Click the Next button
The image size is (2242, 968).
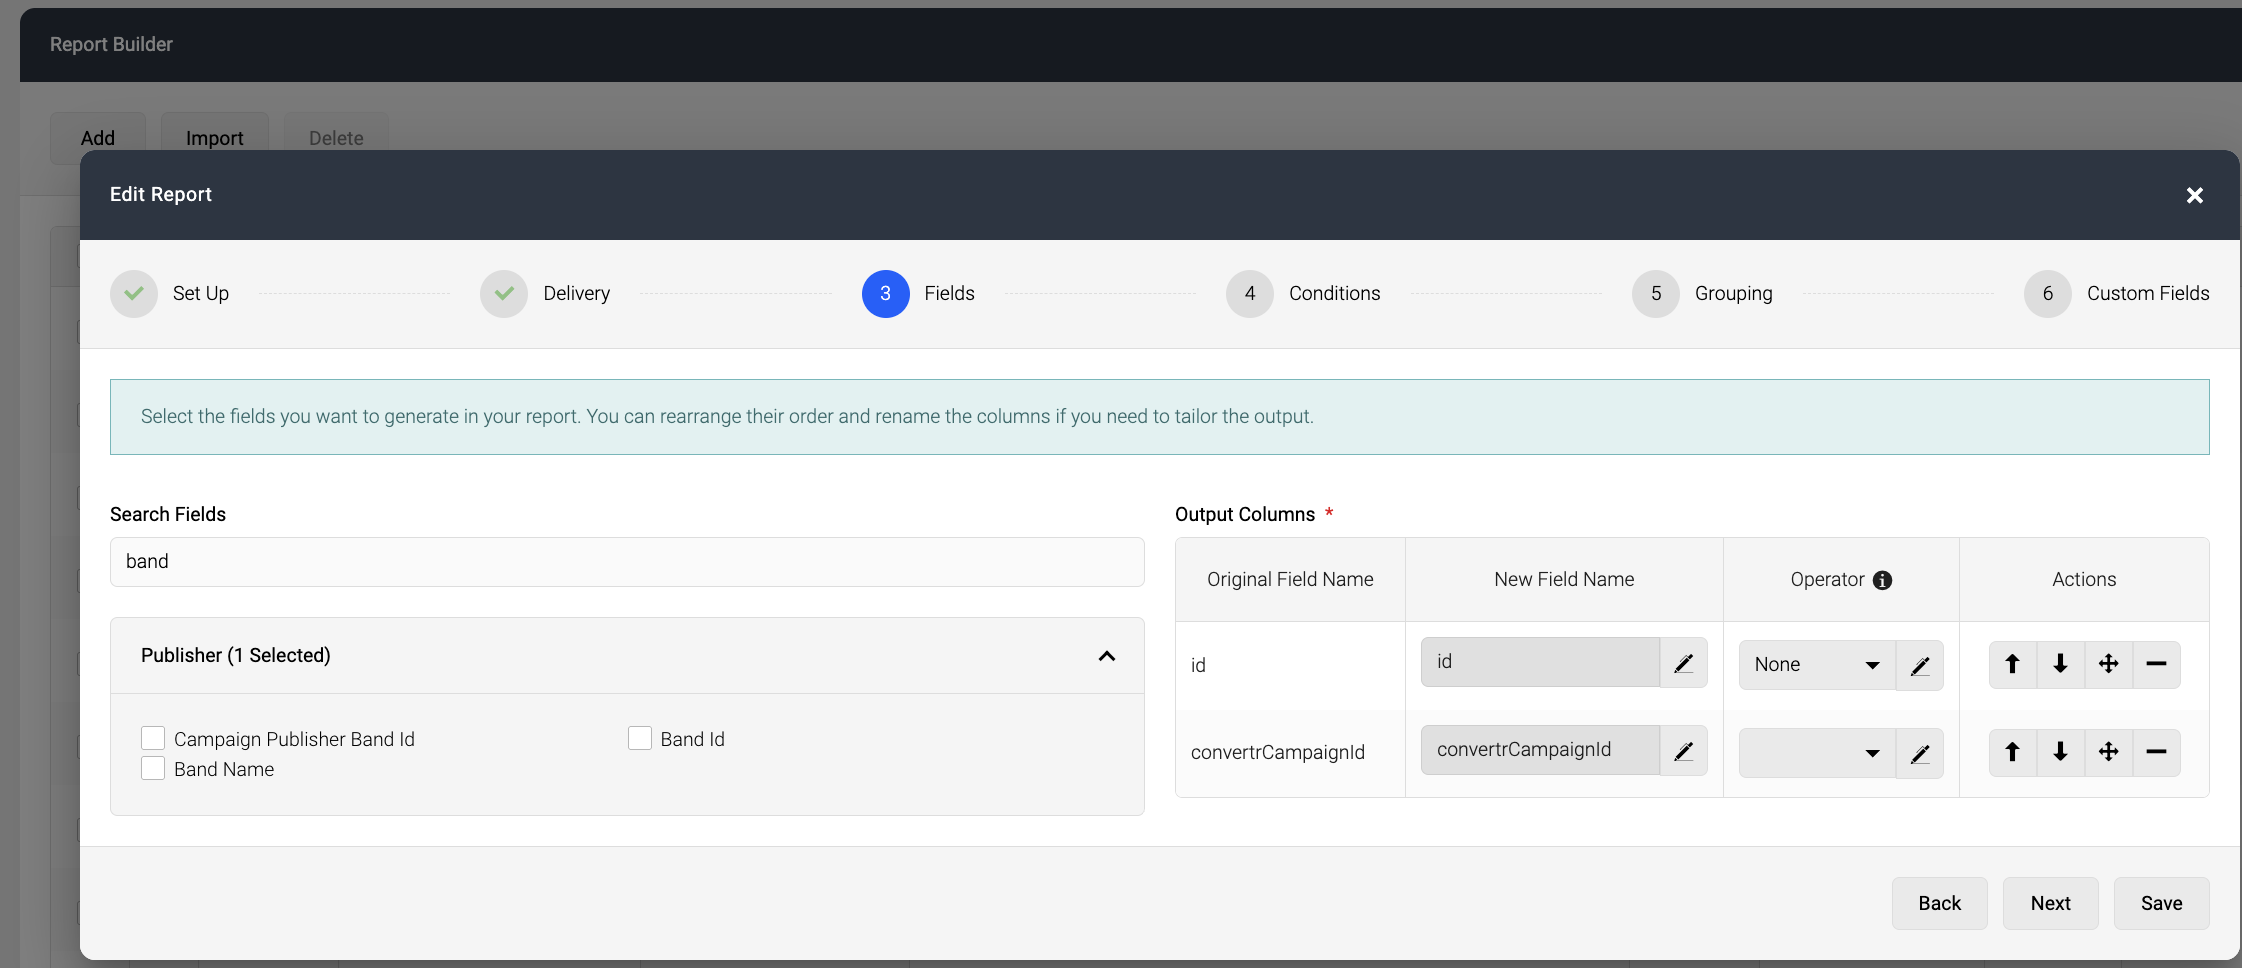point(2050,903)
